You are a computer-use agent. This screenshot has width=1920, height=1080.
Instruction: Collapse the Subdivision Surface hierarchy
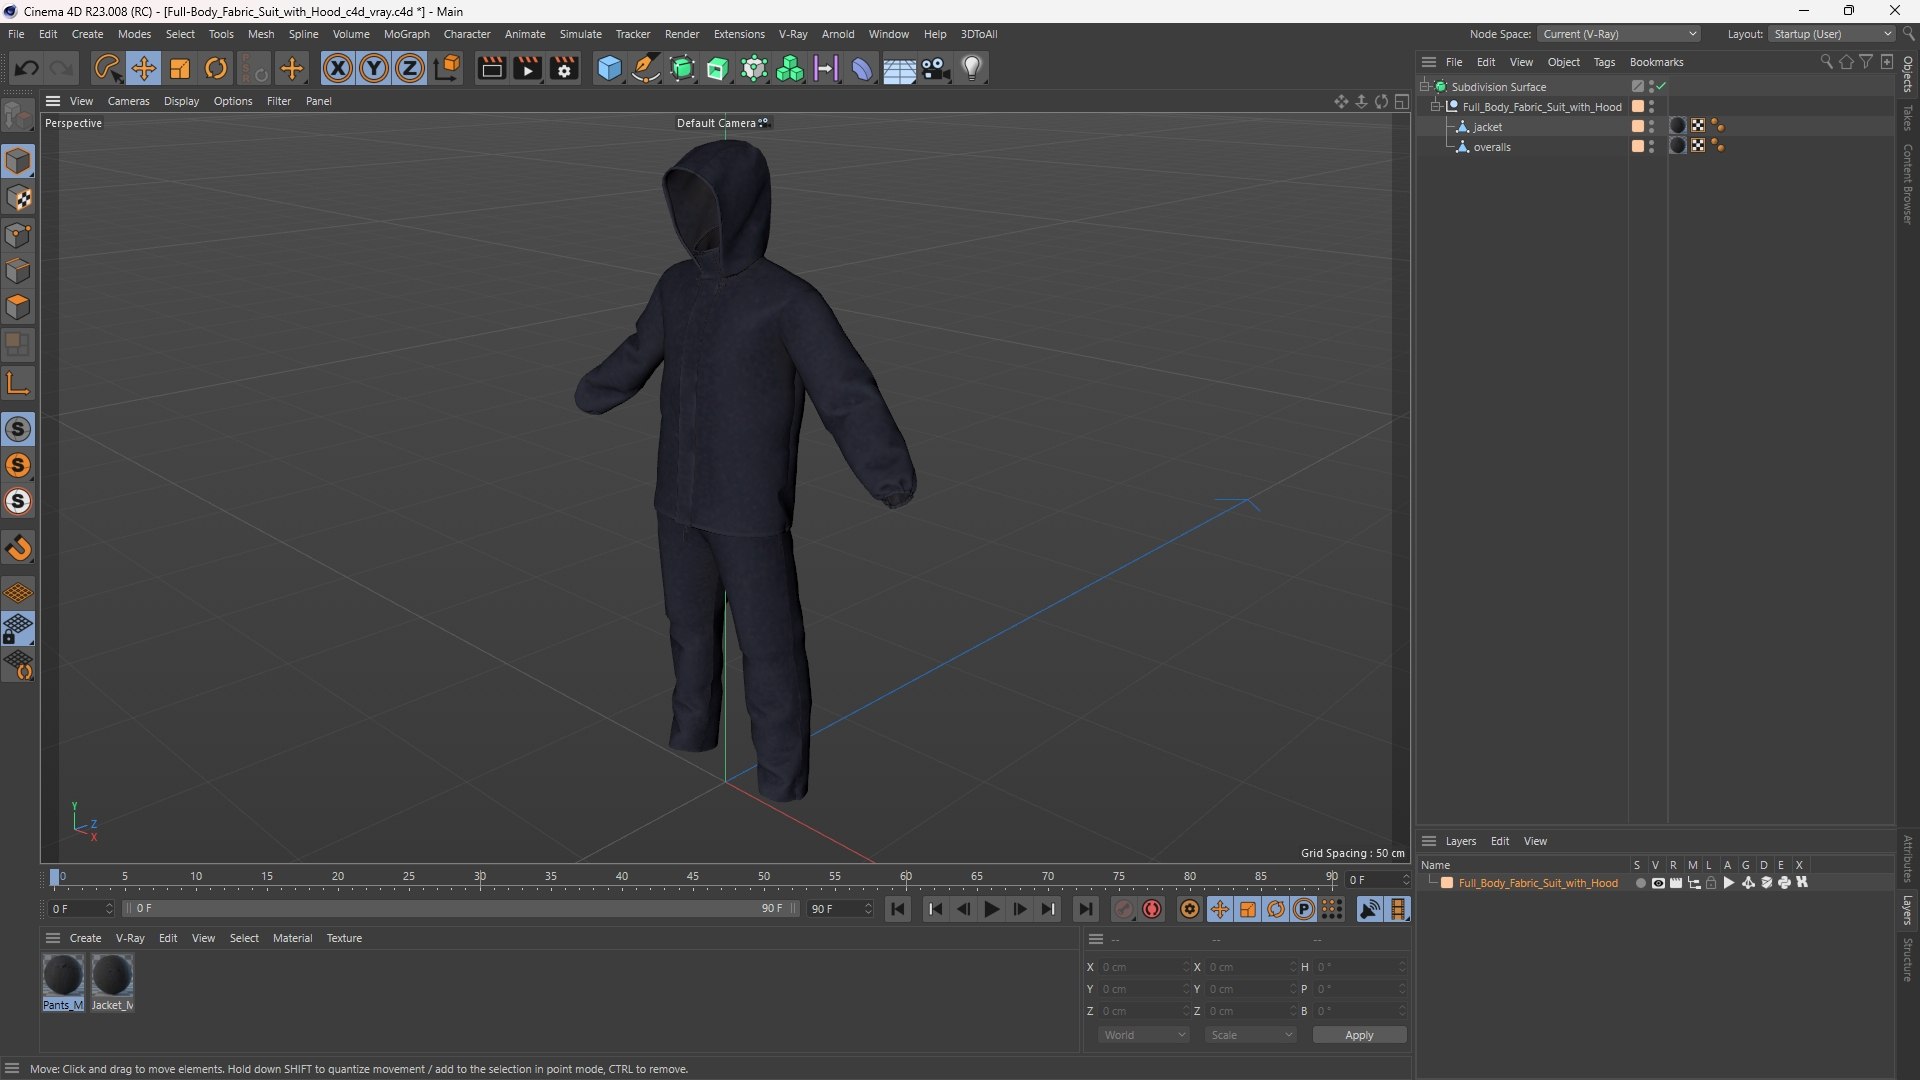coord(1424,87)
